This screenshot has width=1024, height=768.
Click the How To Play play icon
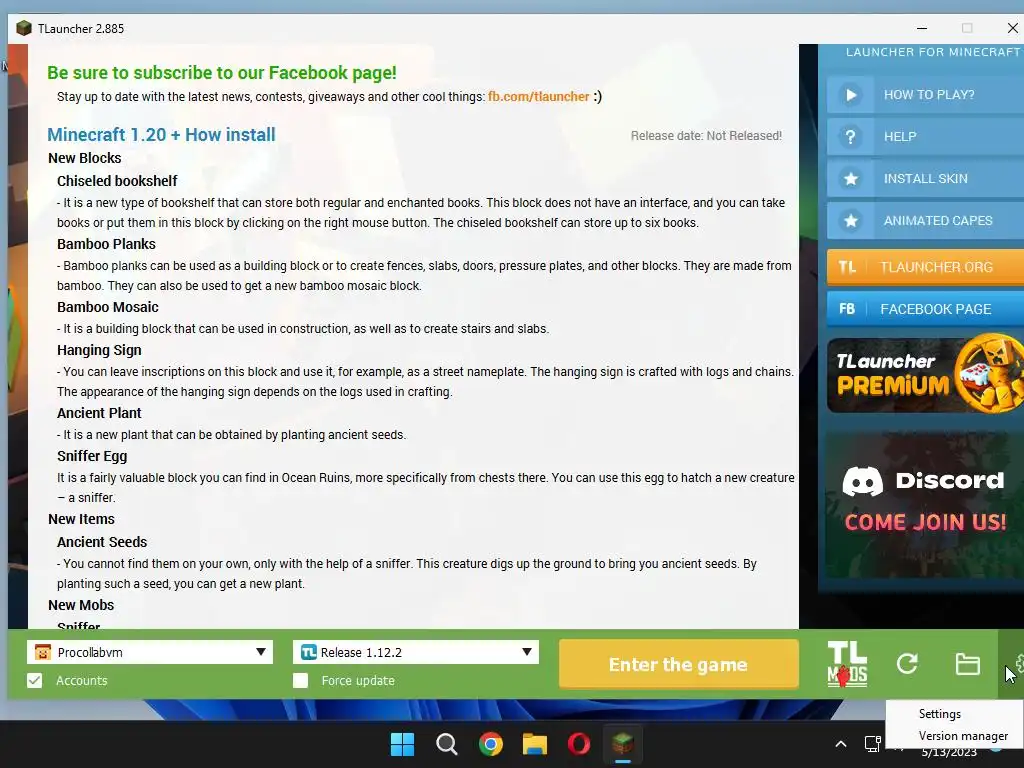[x=850, y=95]
